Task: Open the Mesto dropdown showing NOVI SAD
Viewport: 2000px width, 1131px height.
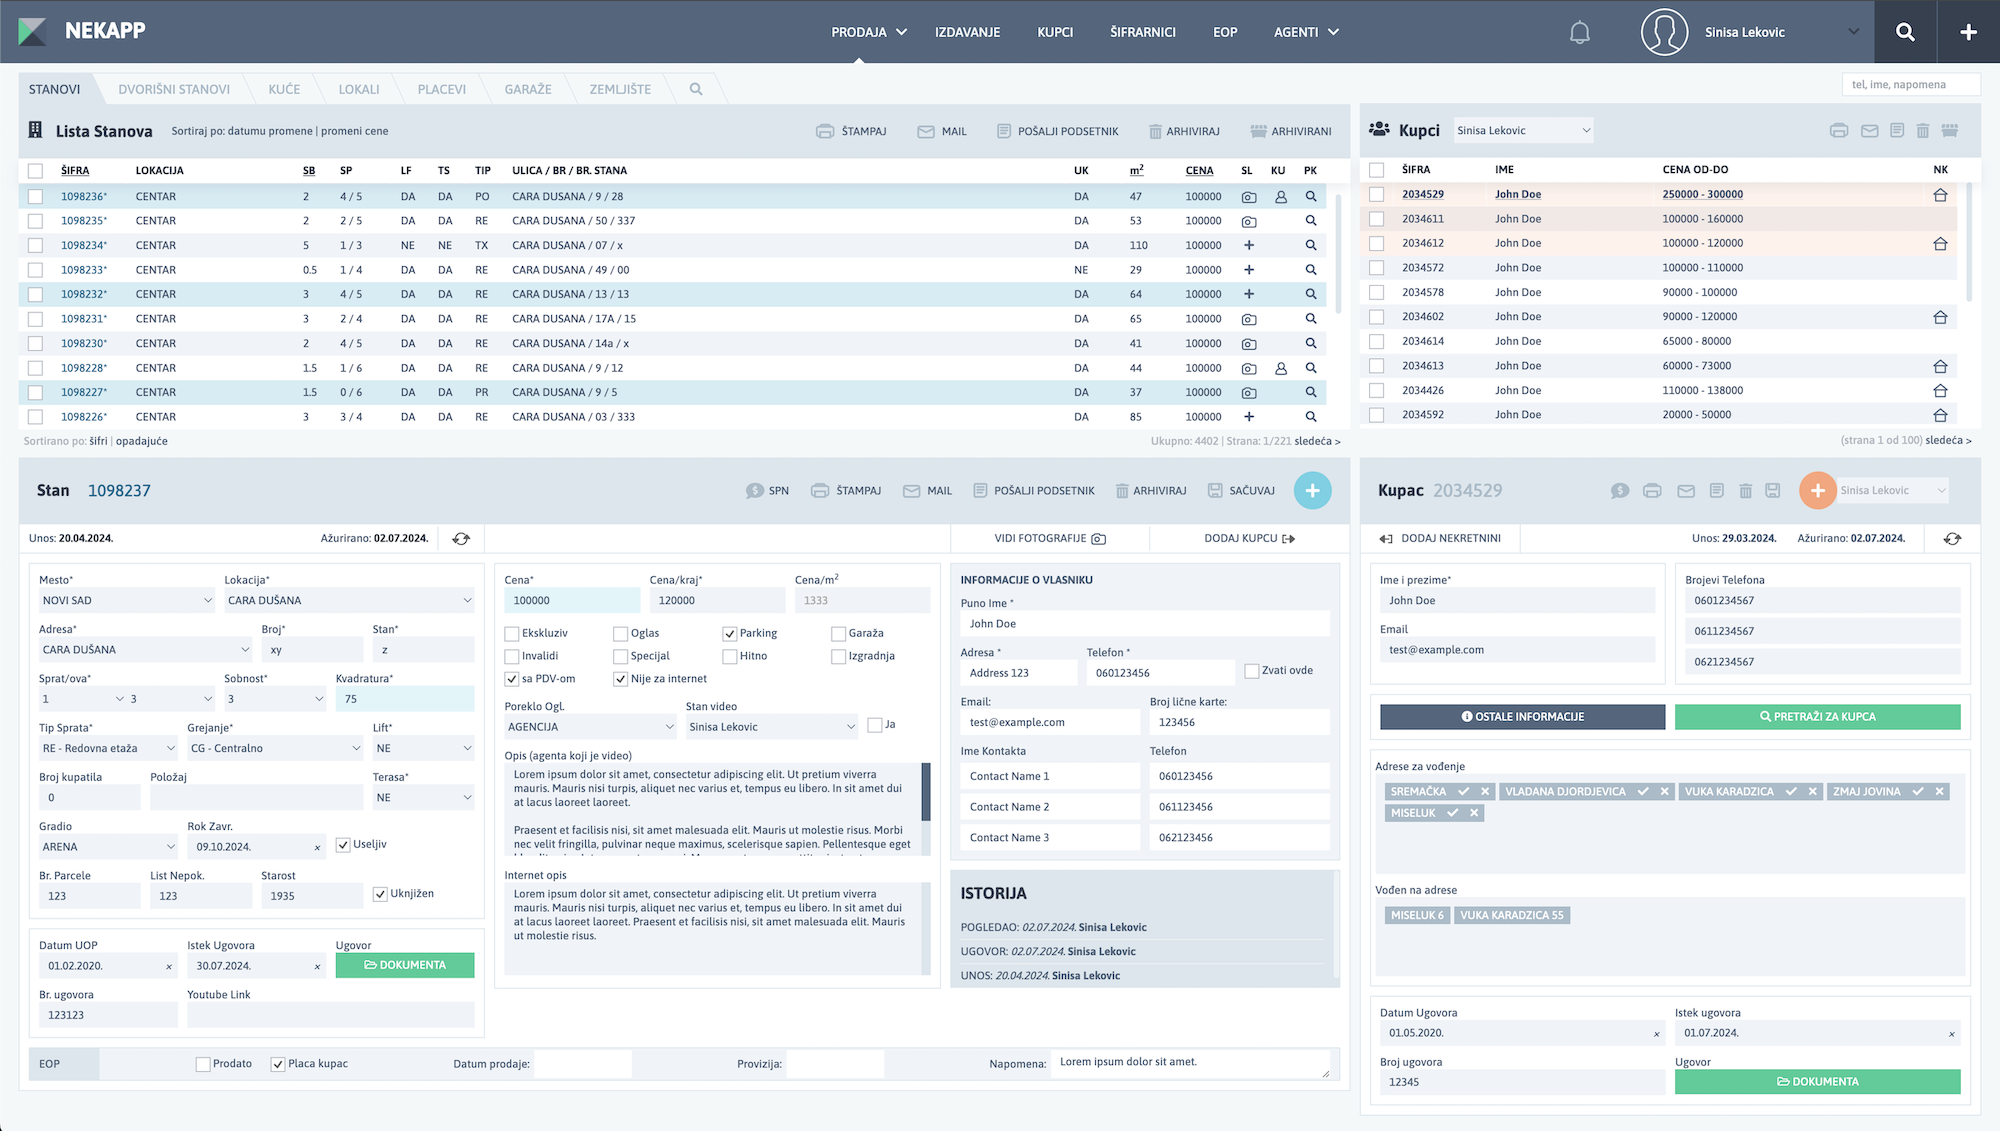Action: pos(126,600)
